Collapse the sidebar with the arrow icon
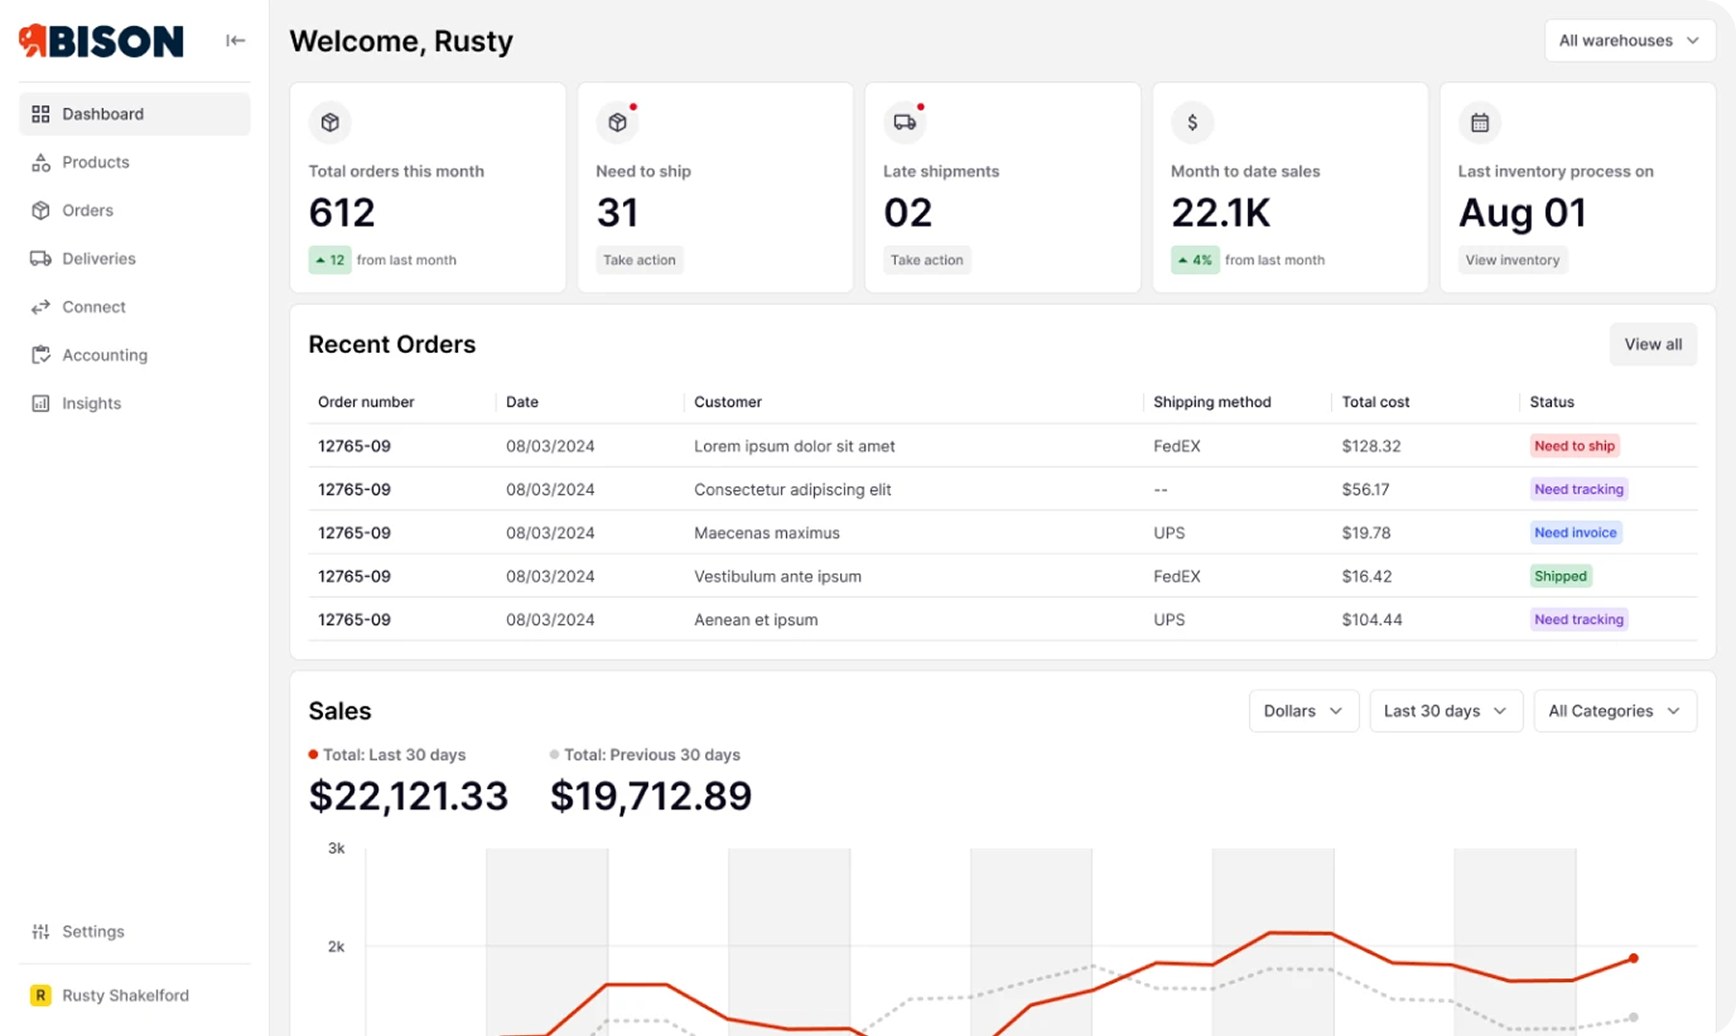This screenshot has height=1036, width=1736. (x=236, y=40)
